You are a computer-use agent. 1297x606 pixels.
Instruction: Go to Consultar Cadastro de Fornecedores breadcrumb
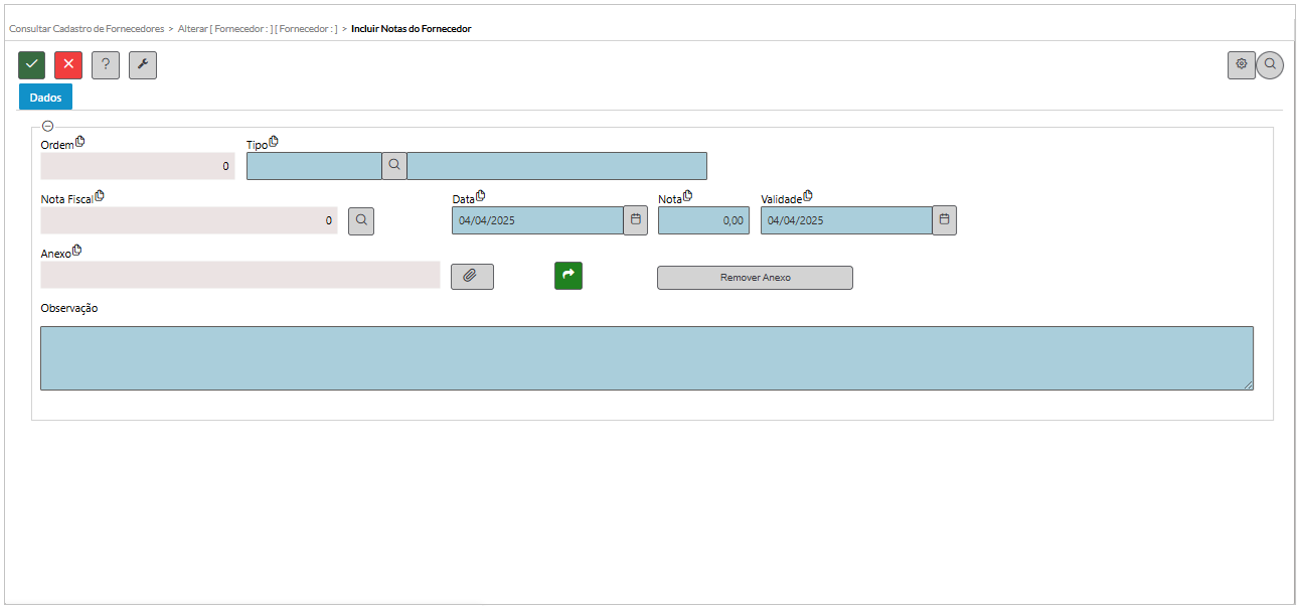coord(87,29)
